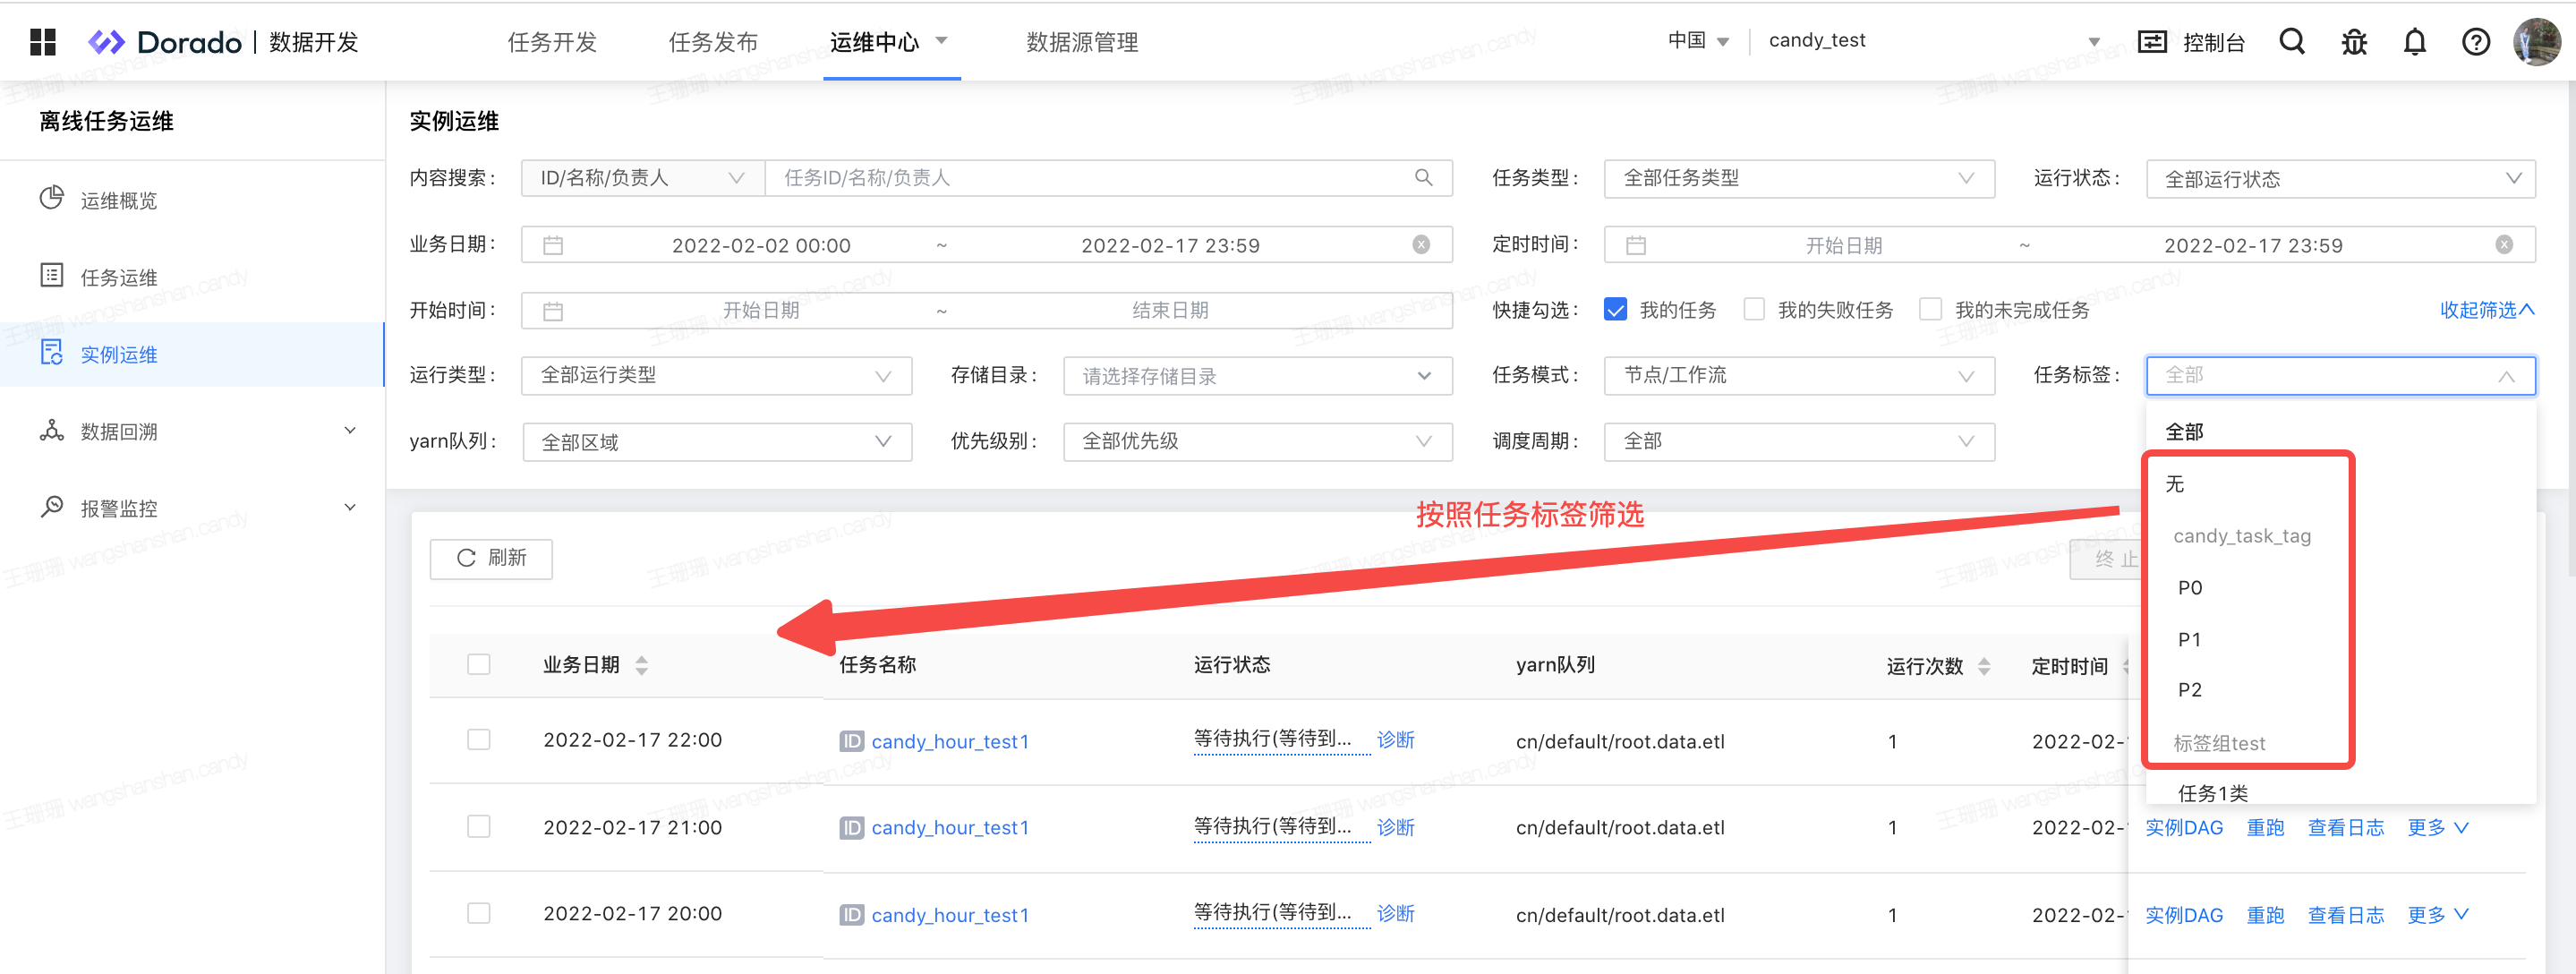
Task: Clear the 业务日期 date range
Action: pyautogui.click(x=1420, y=245)
